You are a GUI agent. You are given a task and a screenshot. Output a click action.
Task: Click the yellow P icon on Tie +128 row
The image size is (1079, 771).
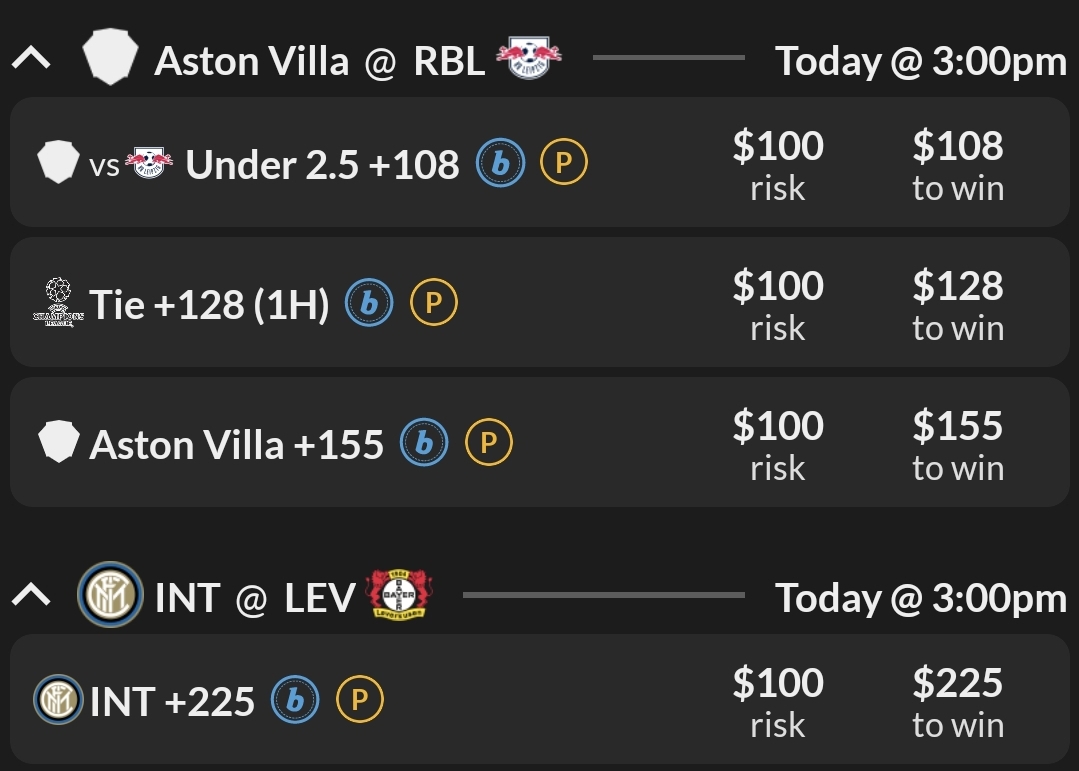[x=433, y=303]
